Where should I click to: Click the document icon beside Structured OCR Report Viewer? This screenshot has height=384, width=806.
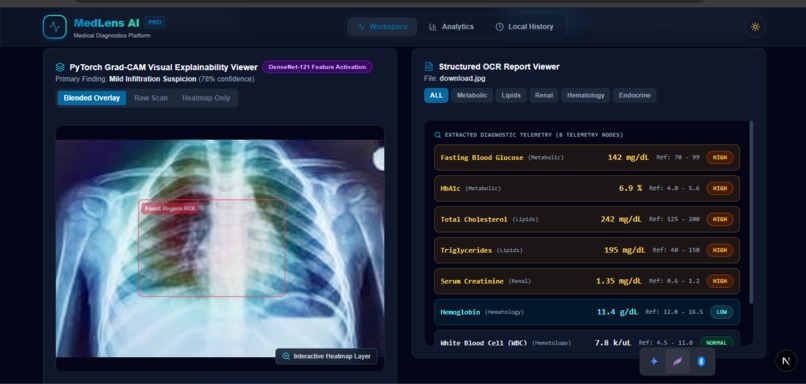click(x=429, y=67)
